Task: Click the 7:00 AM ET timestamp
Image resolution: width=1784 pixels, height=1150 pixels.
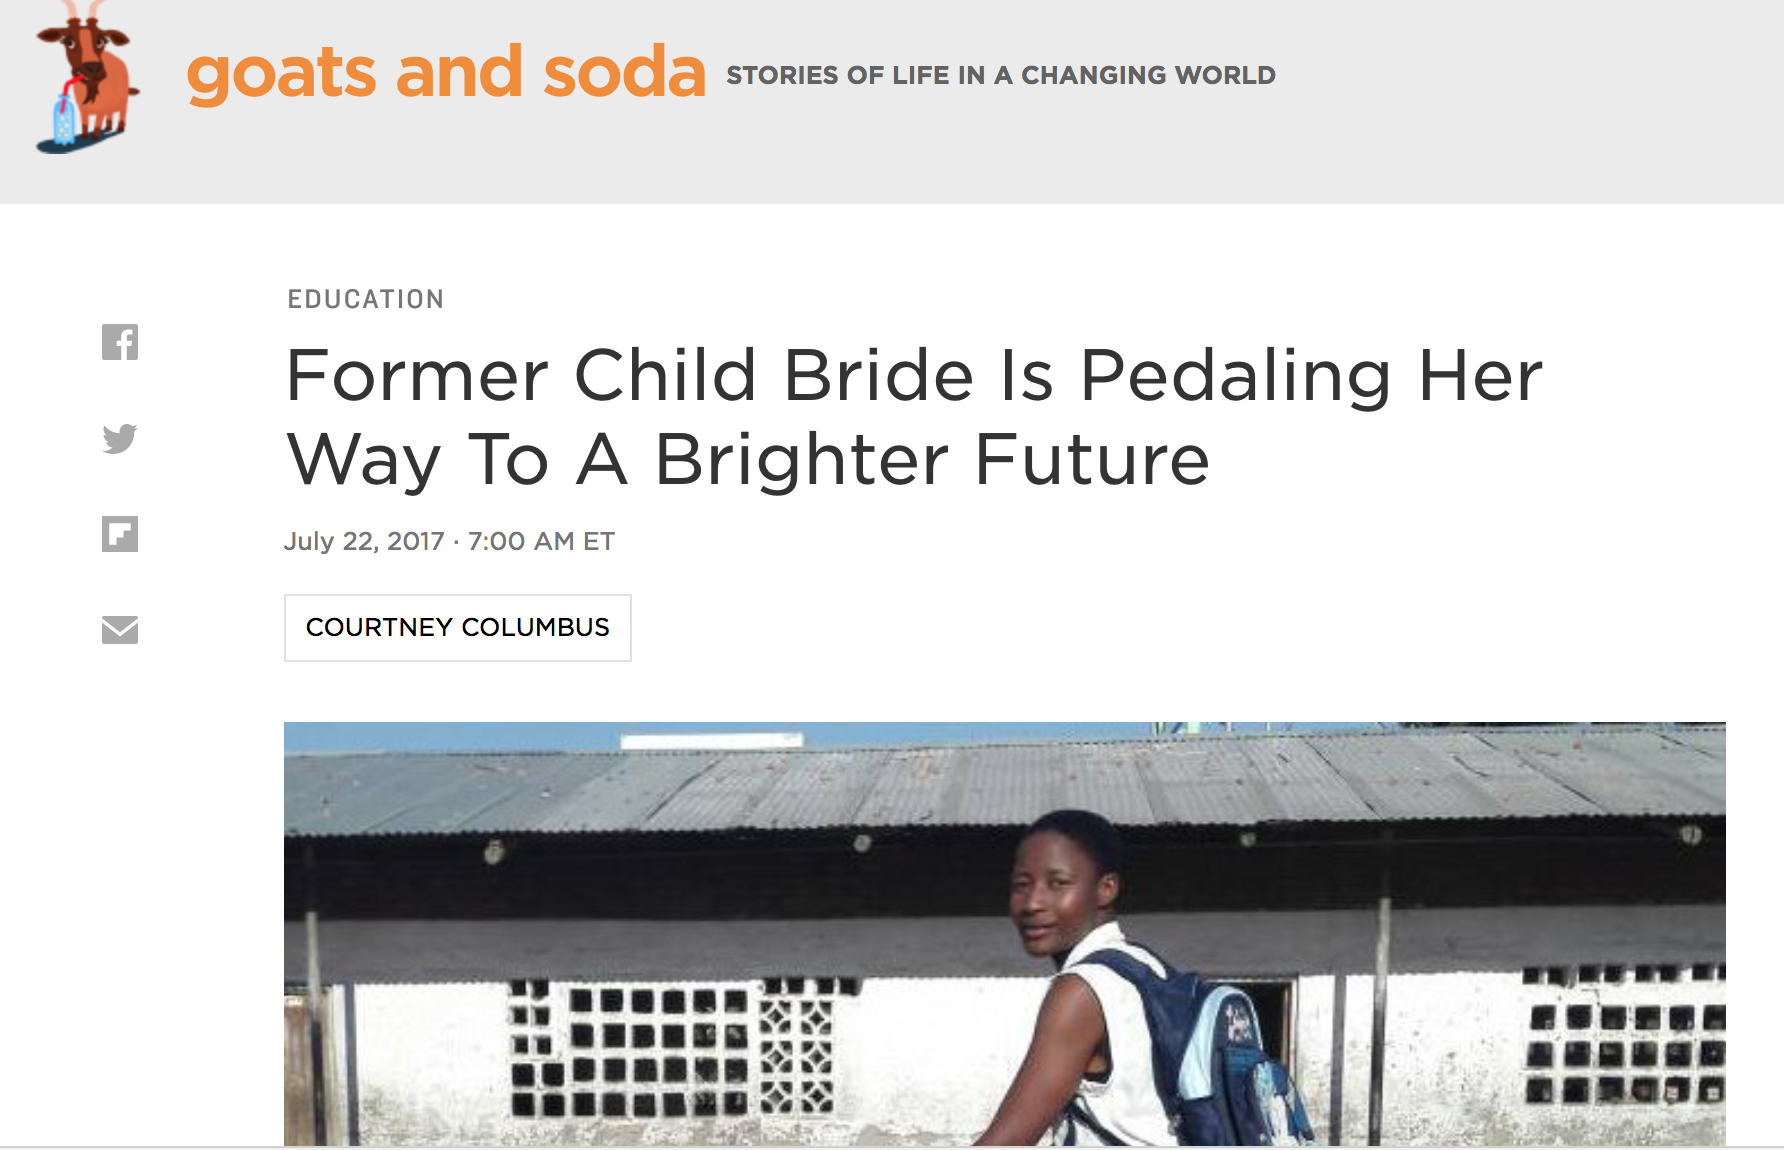Action: click(541, 541)
